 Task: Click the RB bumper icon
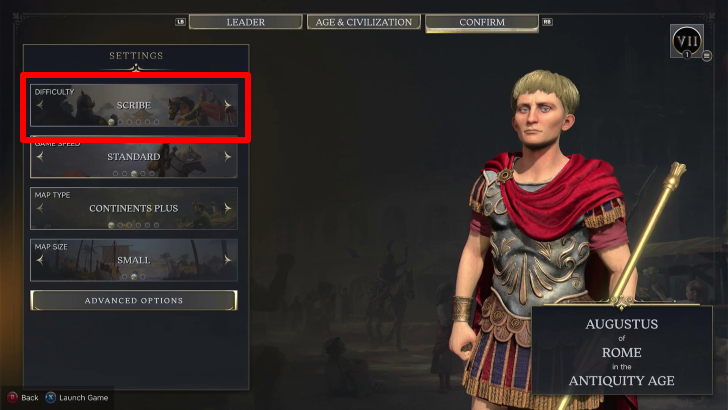[x=547, y=22]
